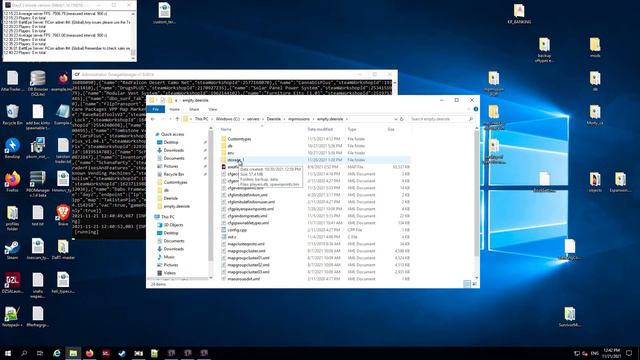
Task: Launch the Firefox desktop shortcut
Action: (12, 182)
